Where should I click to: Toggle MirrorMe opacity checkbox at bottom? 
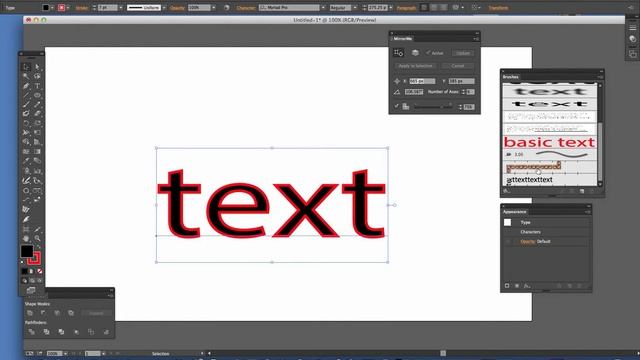point(396,106)
